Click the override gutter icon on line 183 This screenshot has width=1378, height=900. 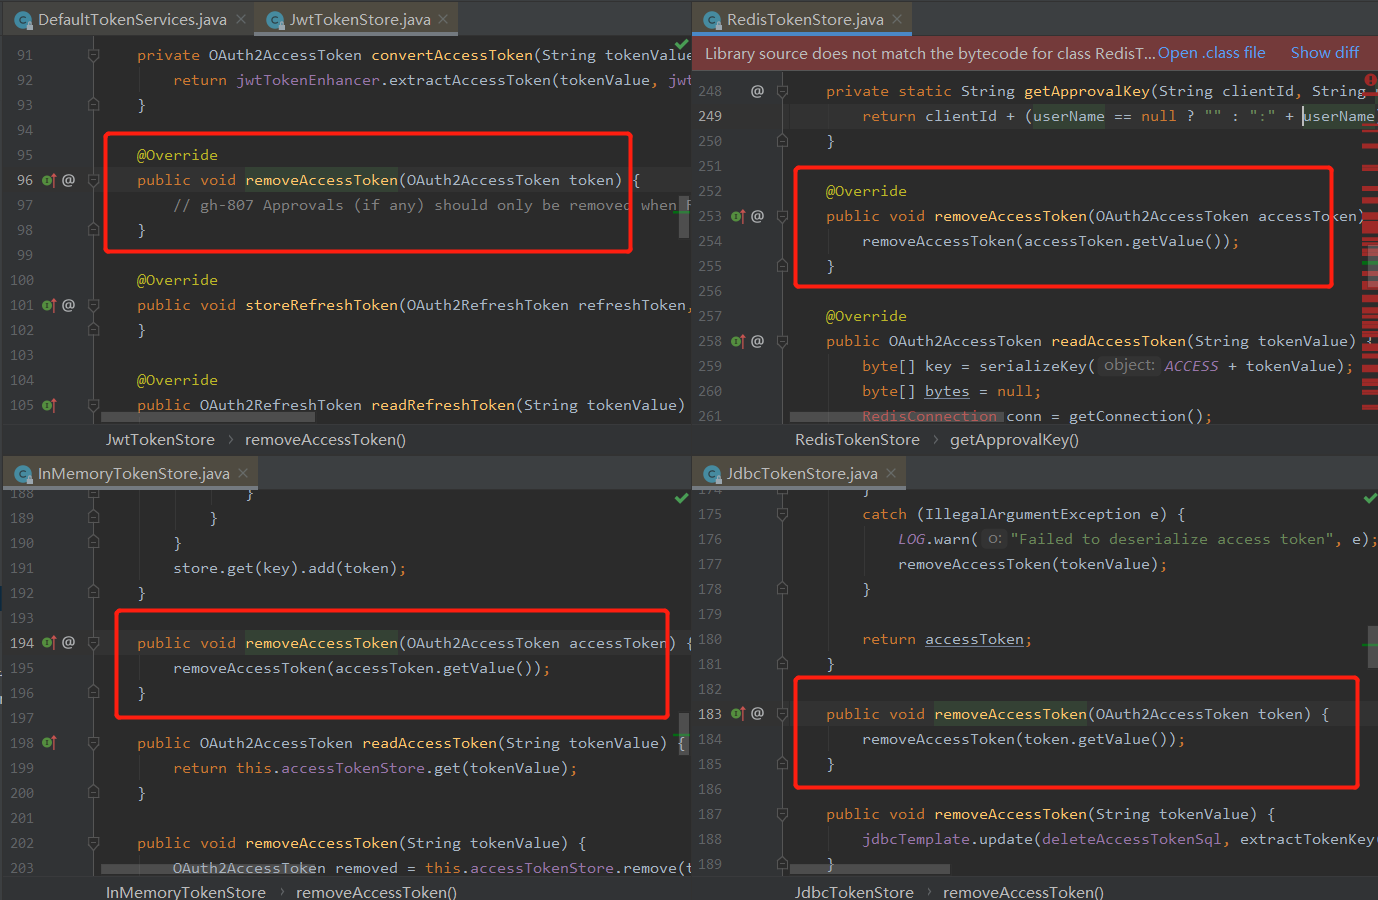pos(737,715)
